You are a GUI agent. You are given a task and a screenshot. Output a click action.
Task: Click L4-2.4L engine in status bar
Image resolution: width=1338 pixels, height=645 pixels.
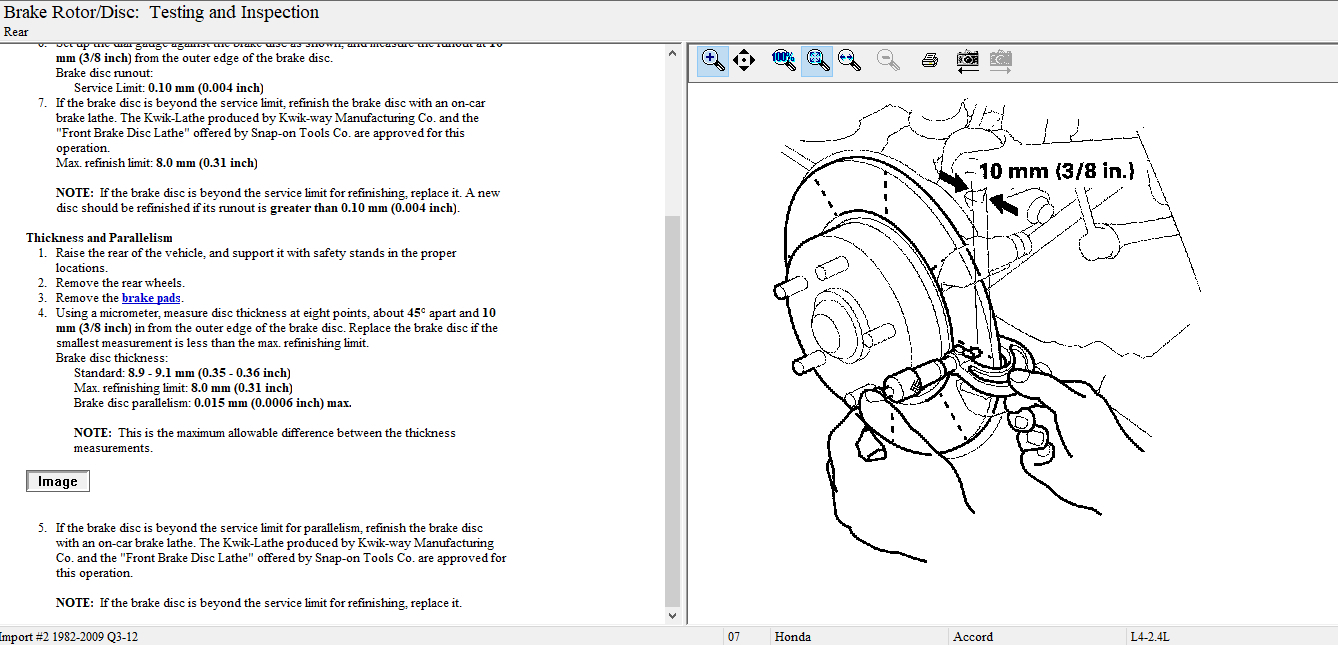tap(1151, 637)
